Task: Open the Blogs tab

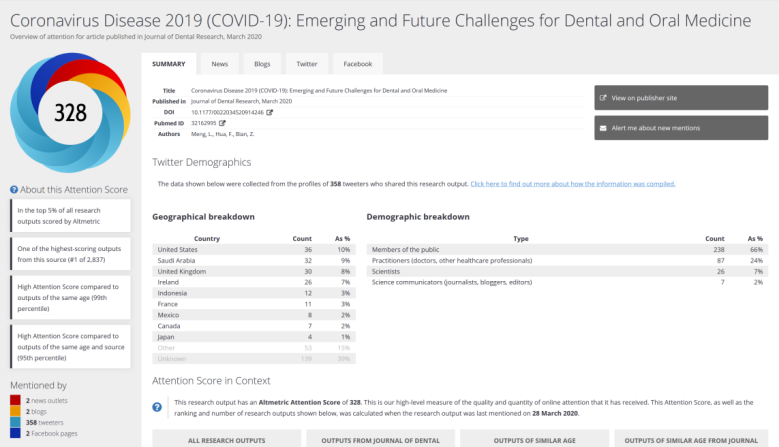Action: click(262, 64)
